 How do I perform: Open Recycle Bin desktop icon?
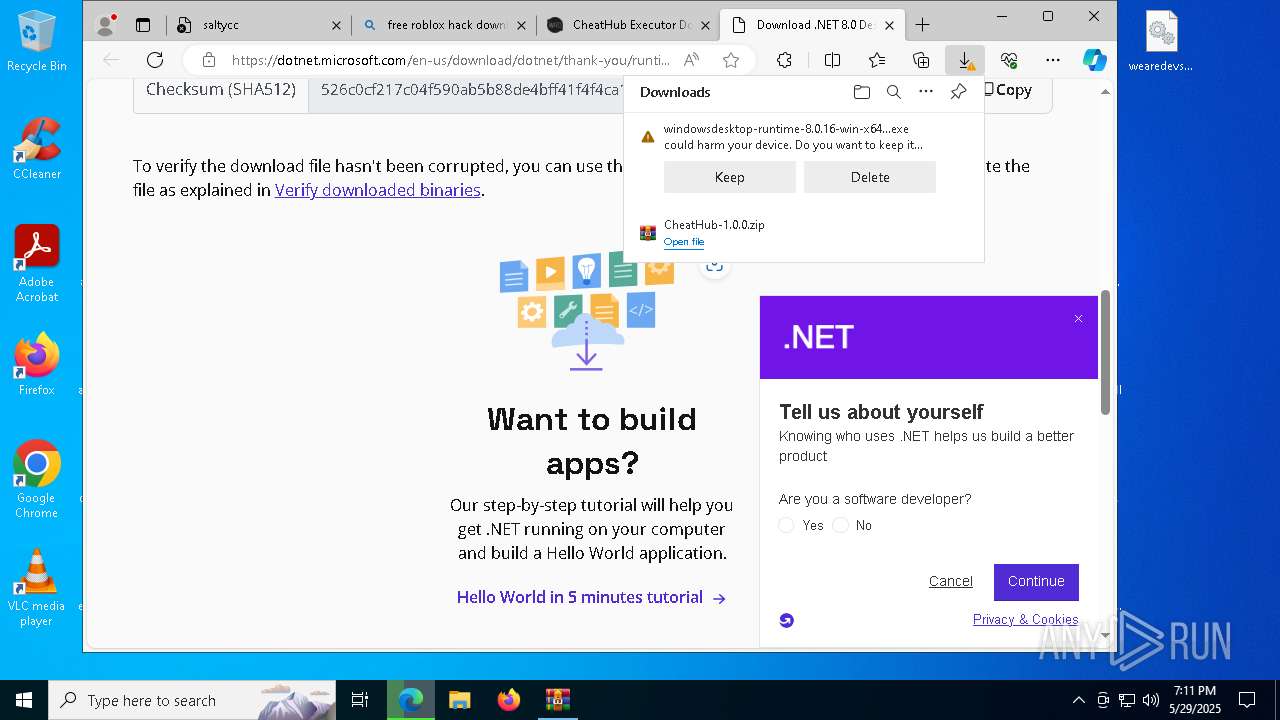(37, 41)
